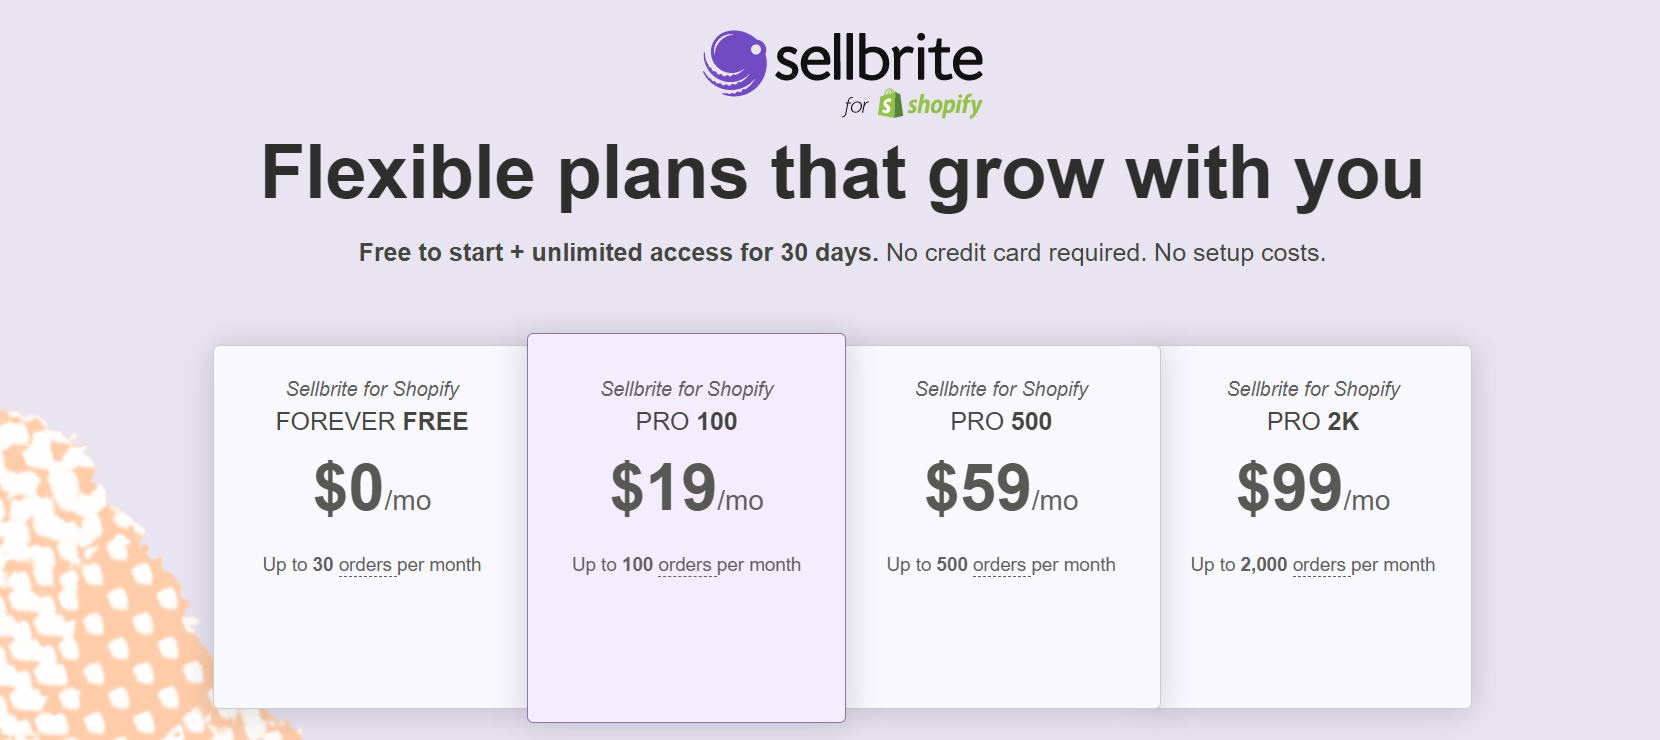Click the 'Flexible plans that grow with you' heading
The height and width of the screenshot is (740, 1660).
coord(842,174)
